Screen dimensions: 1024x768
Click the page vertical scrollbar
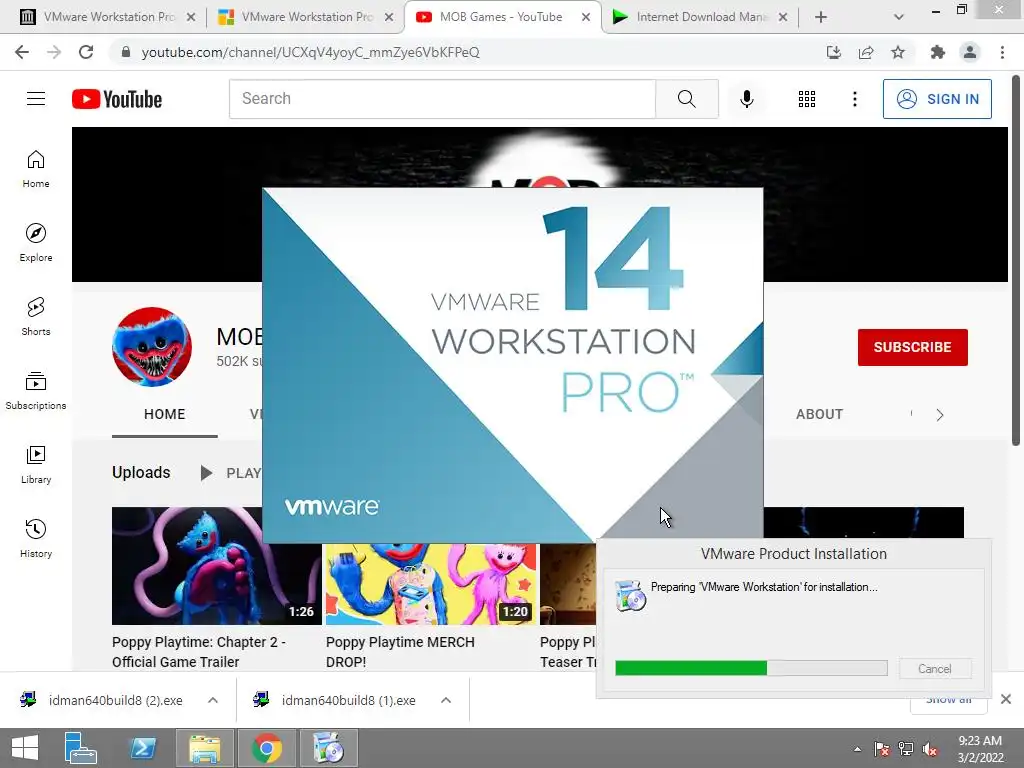(x=1016, y=261)
